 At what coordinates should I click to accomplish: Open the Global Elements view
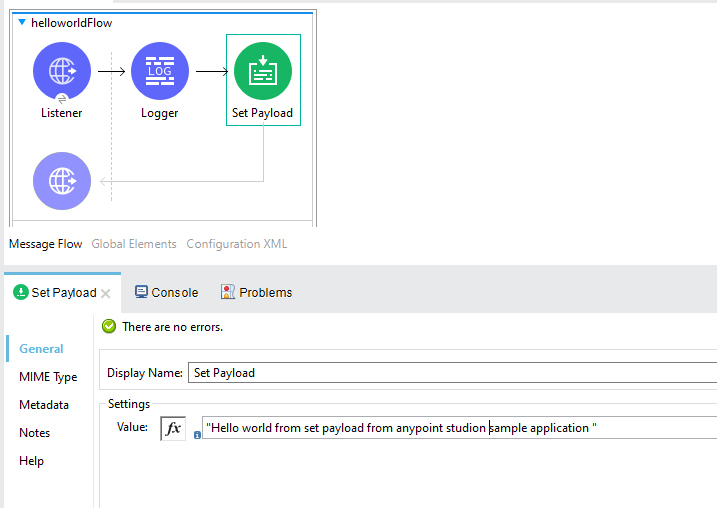[x=134, y=244]
